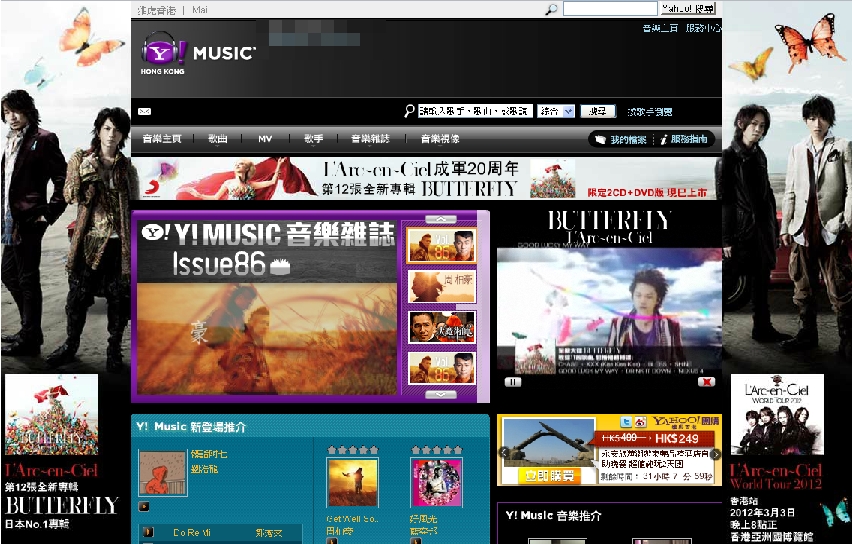Click the Do Re Mi song title

pyautogui.click(x=191, y=533)
